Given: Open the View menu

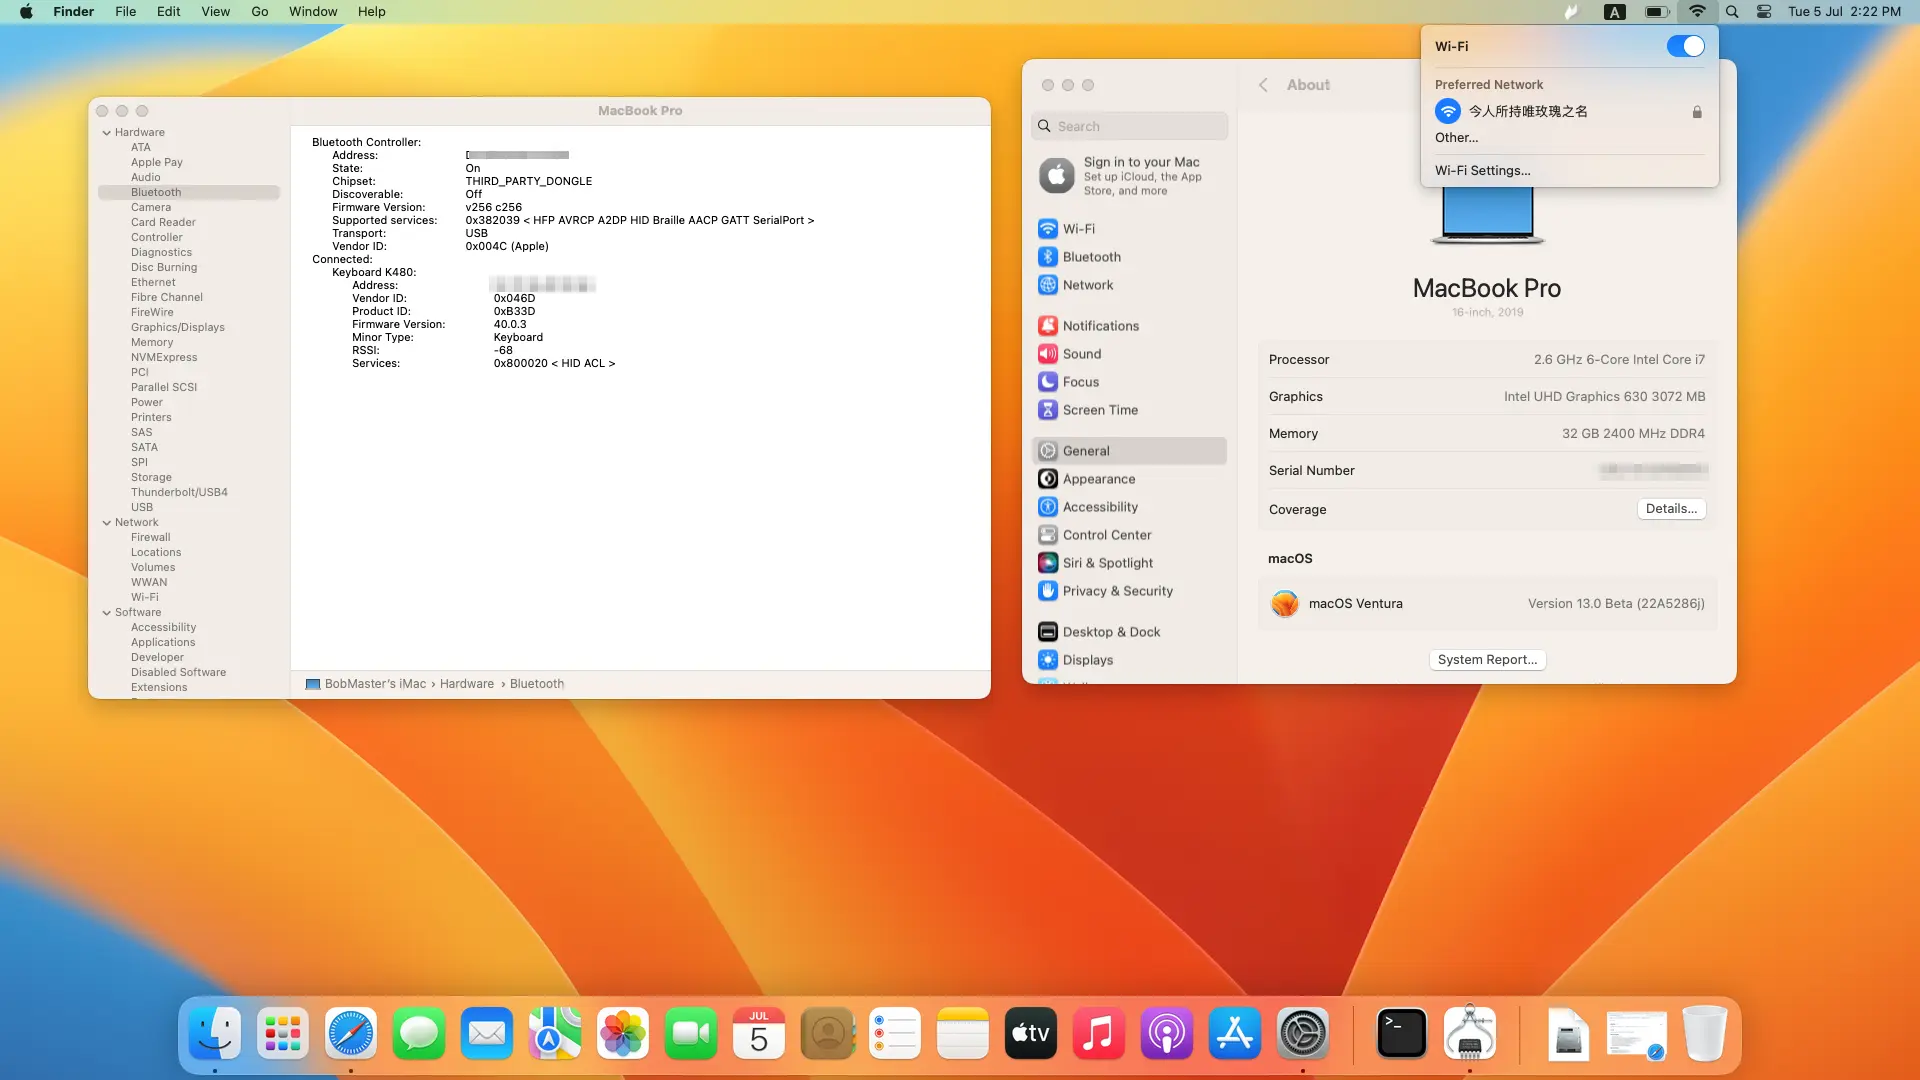Looking at the screenshot, I should [215, 12].
